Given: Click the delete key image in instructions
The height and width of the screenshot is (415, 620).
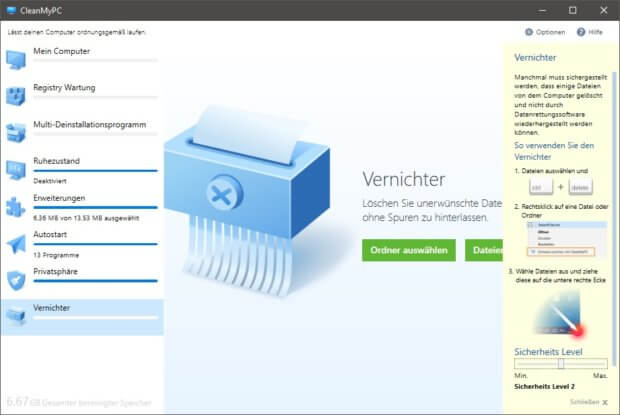Looking at the screenshot, I should pyautogui.click(x=580, y=187).
